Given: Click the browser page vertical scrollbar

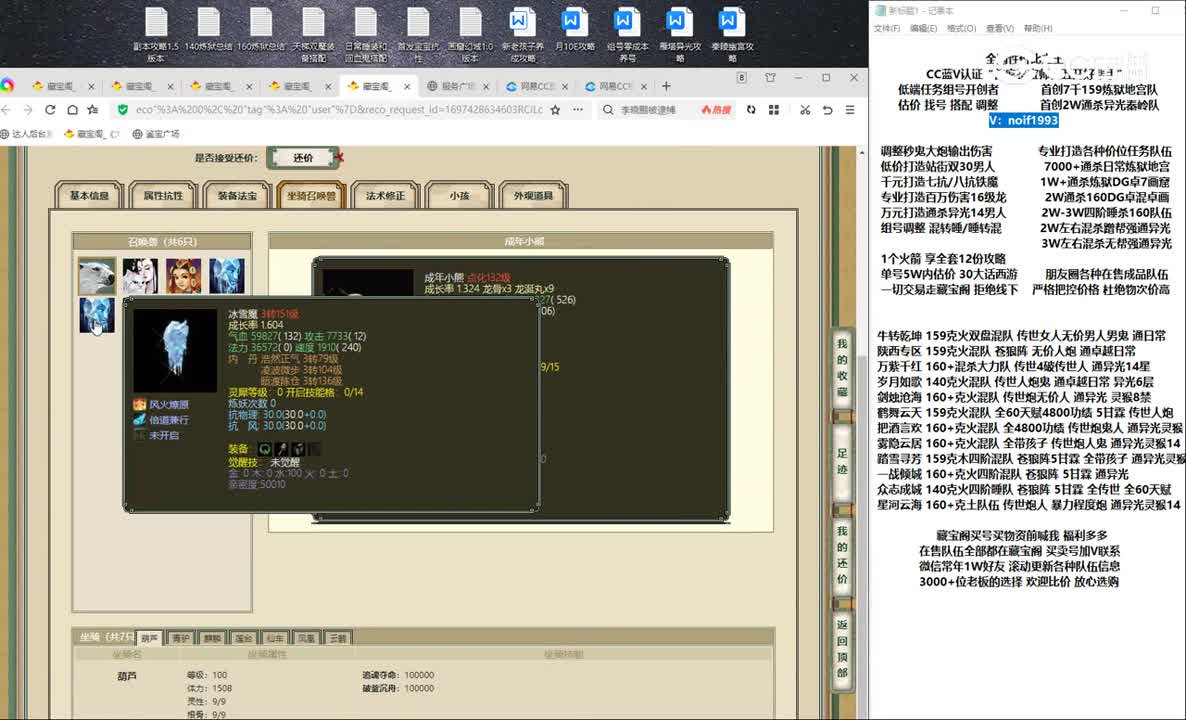Looking at the screenshot, I should 862,431.
